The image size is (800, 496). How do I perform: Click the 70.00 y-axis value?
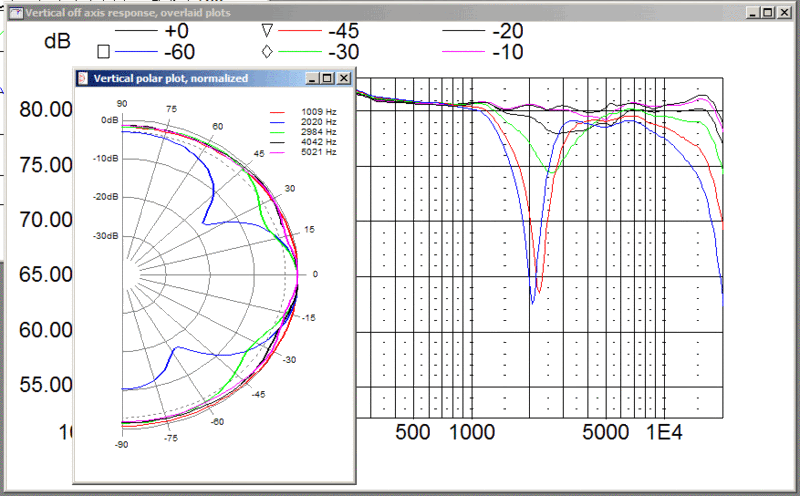46,220
